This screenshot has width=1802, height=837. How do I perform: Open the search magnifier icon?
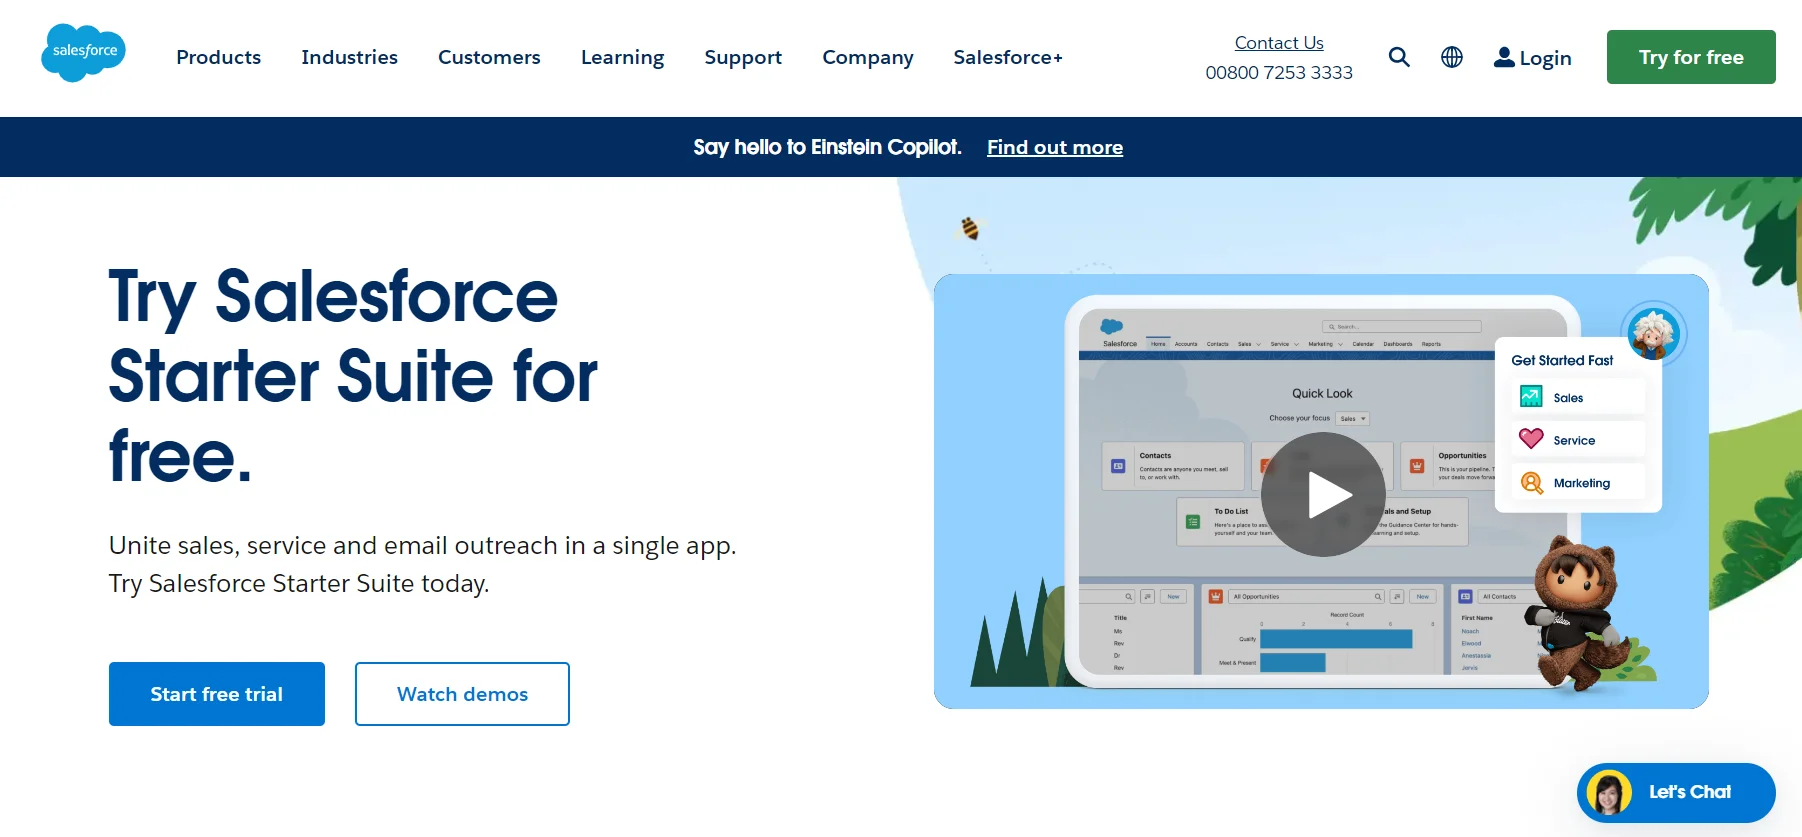[1399, 57]
